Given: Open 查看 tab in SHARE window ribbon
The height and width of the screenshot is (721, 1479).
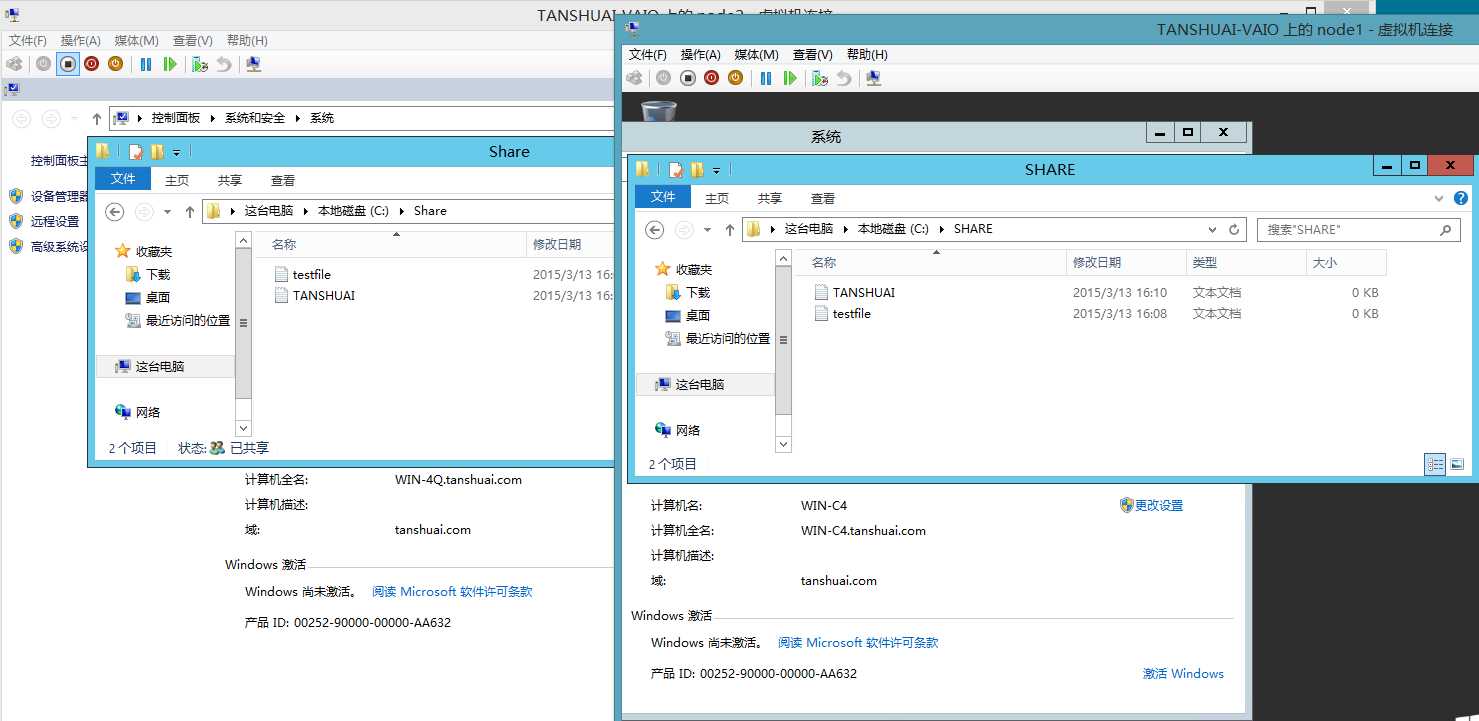Looking at the screenshot, I should tap(823, 198).
